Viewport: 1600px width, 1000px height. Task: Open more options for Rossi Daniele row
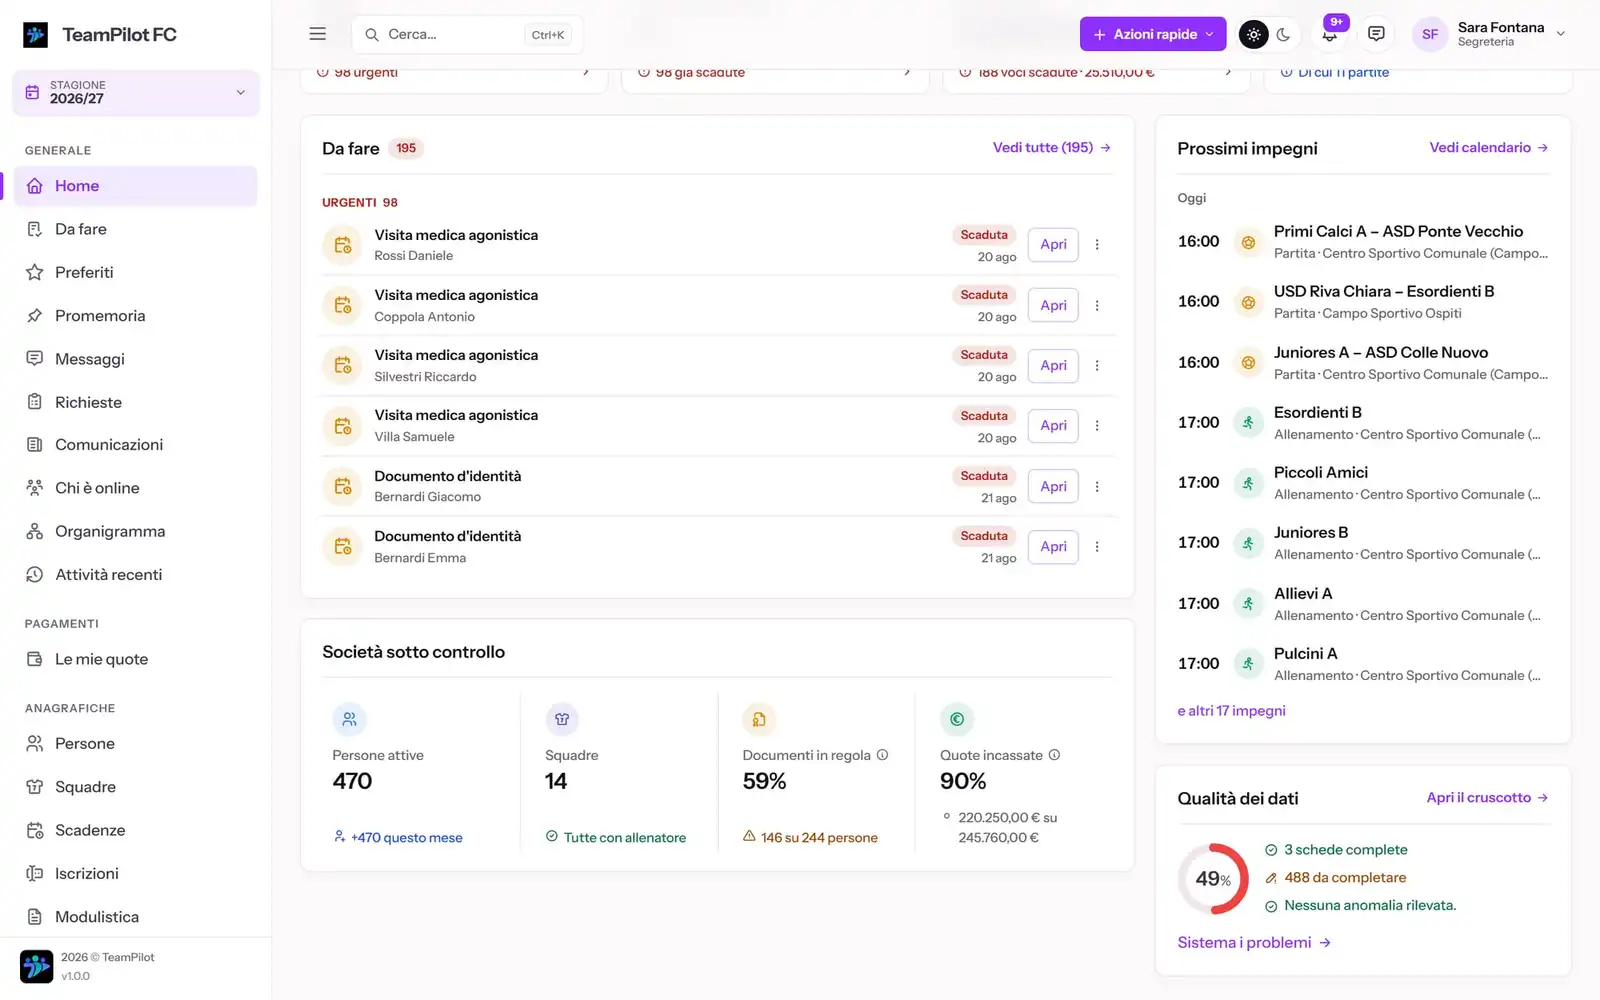tap(1097, 245)
